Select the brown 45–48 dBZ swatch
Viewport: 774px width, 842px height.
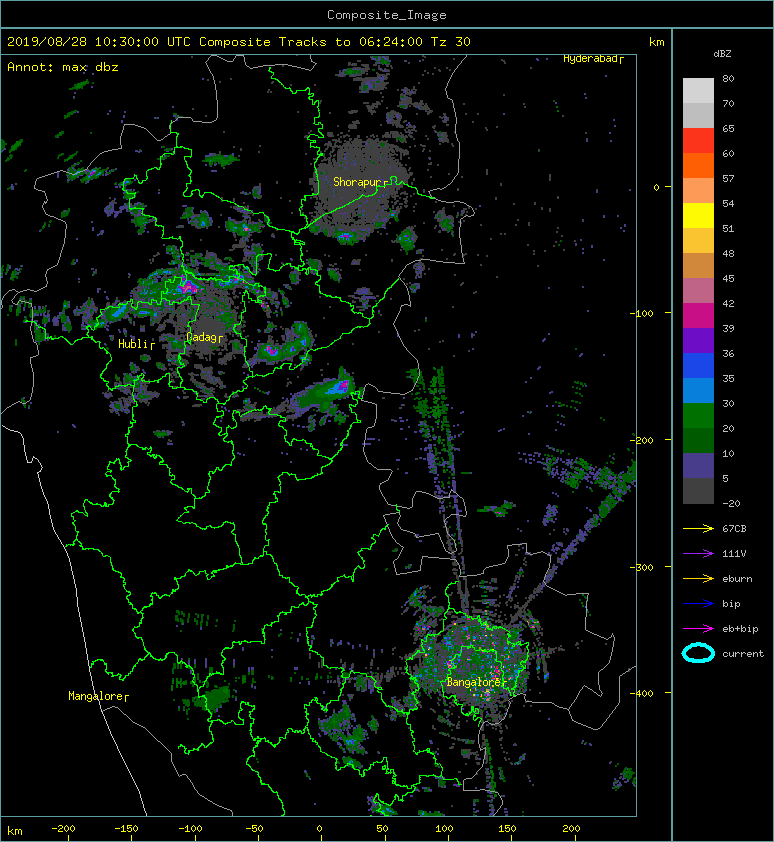point(698,265)
